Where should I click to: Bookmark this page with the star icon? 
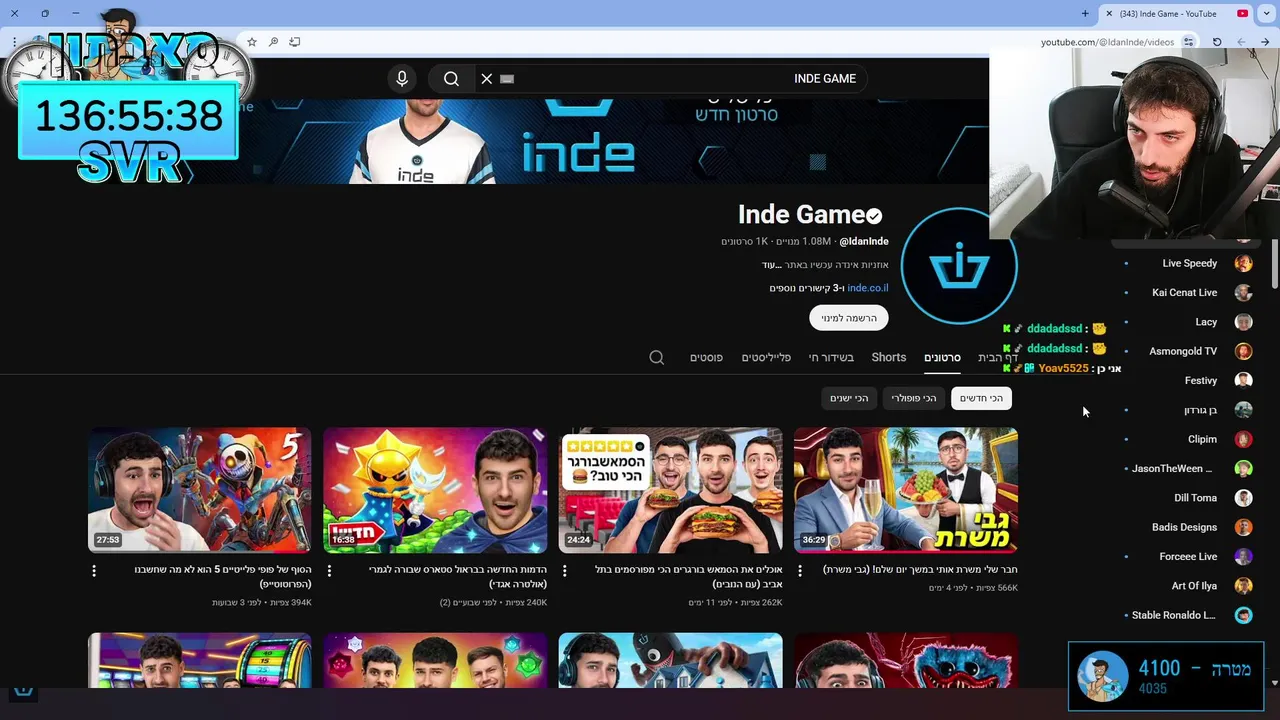[252, 42]
